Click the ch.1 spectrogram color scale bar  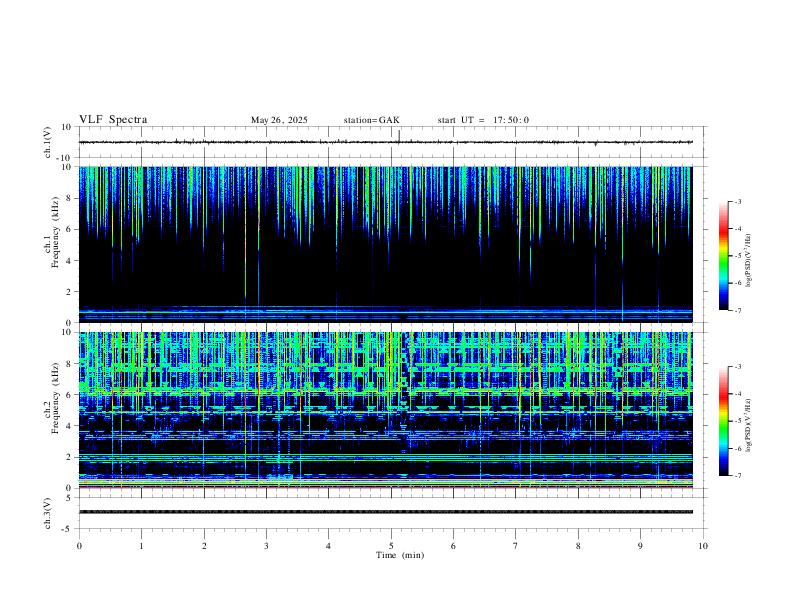click(724, 256)
